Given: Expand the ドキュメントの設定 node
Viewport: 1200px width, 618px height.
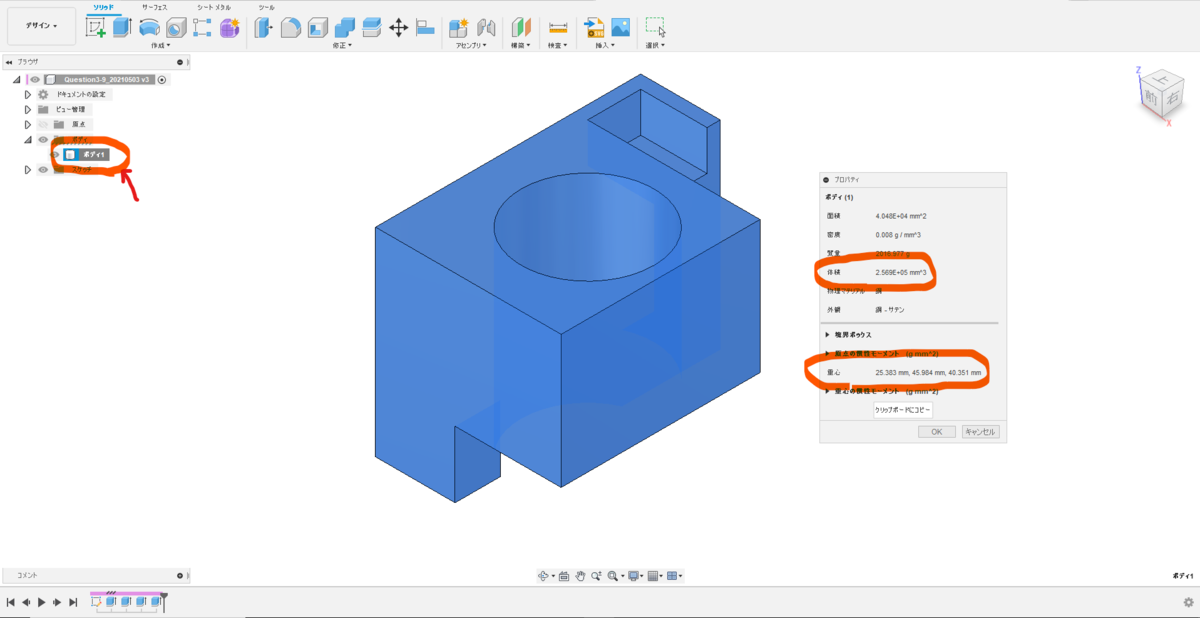Looking at the screenshot, I should 28,94.
